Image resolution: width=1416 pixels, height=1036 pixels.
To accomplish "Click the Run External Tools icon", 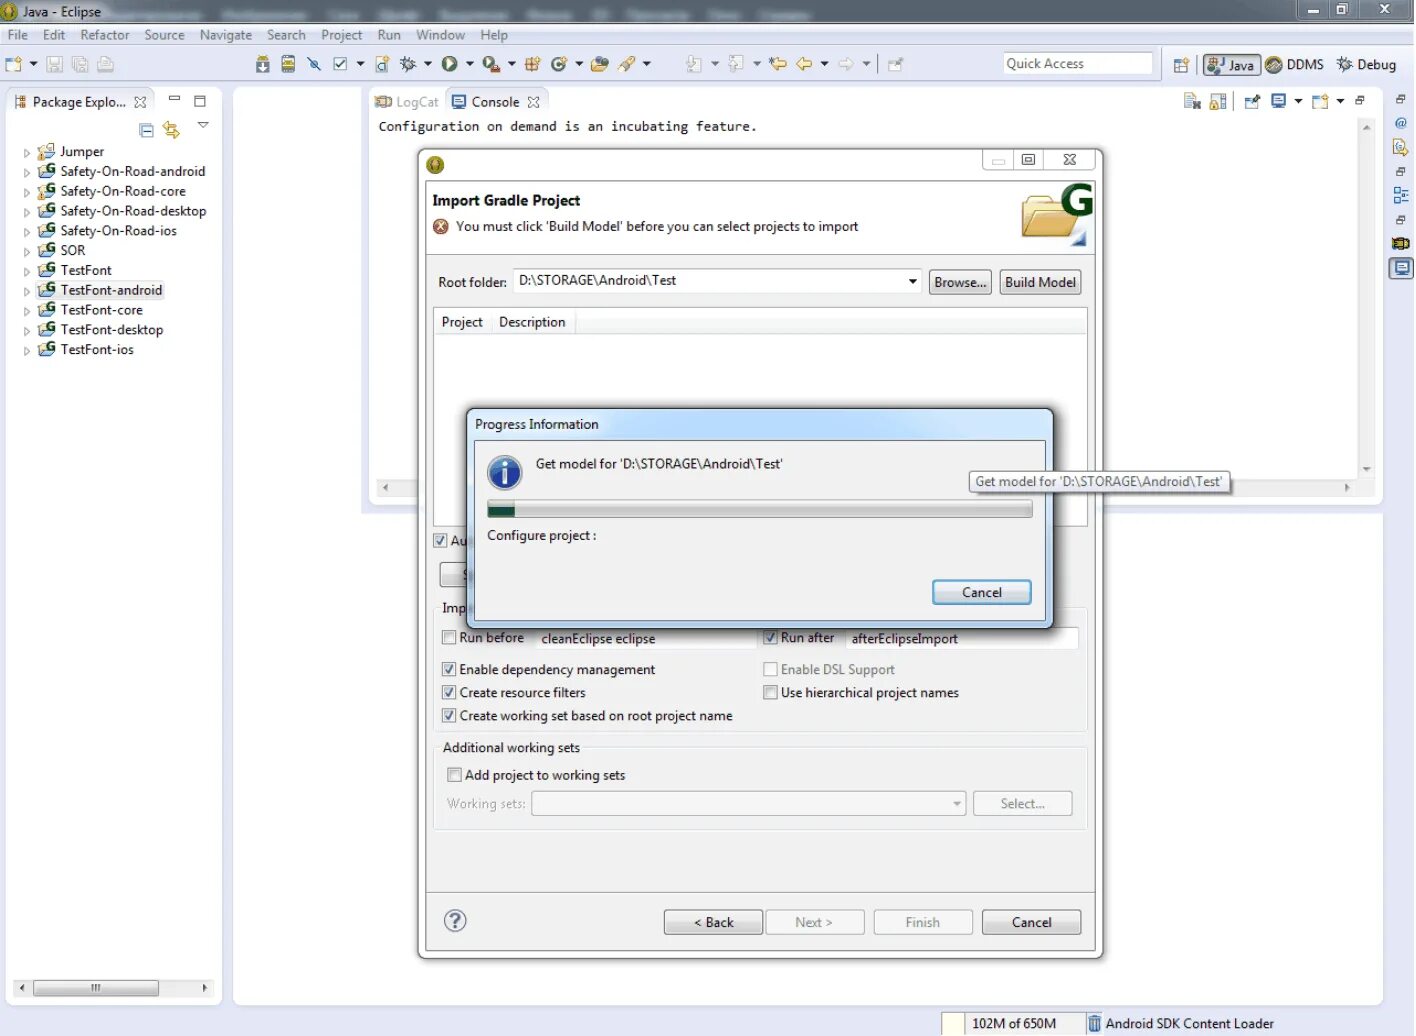I will coord(490,64).
